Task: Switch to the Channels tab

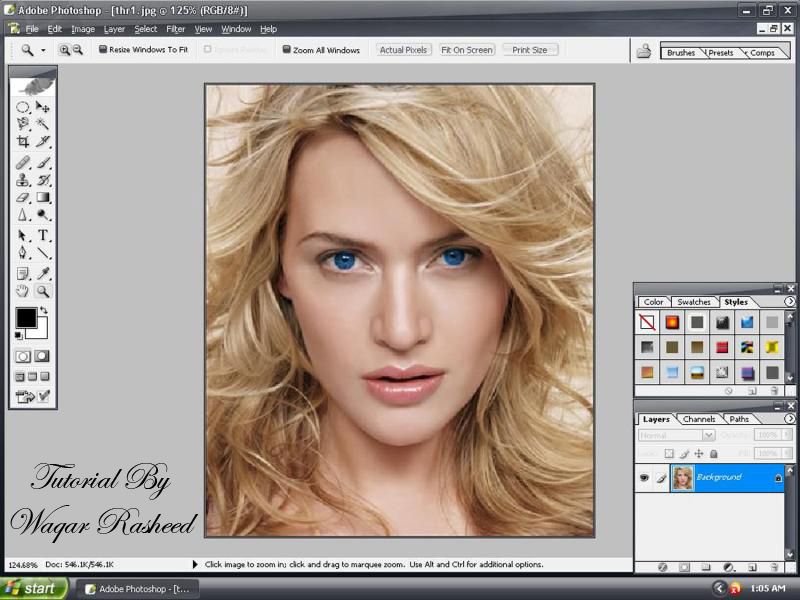Action: point(699,419)
